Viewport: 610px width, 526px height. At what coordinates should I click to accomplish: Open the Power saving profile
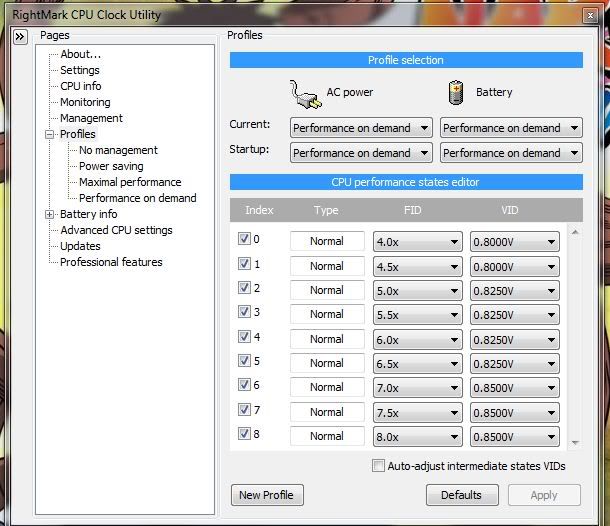pyautogui.click(x=111, y=166)
